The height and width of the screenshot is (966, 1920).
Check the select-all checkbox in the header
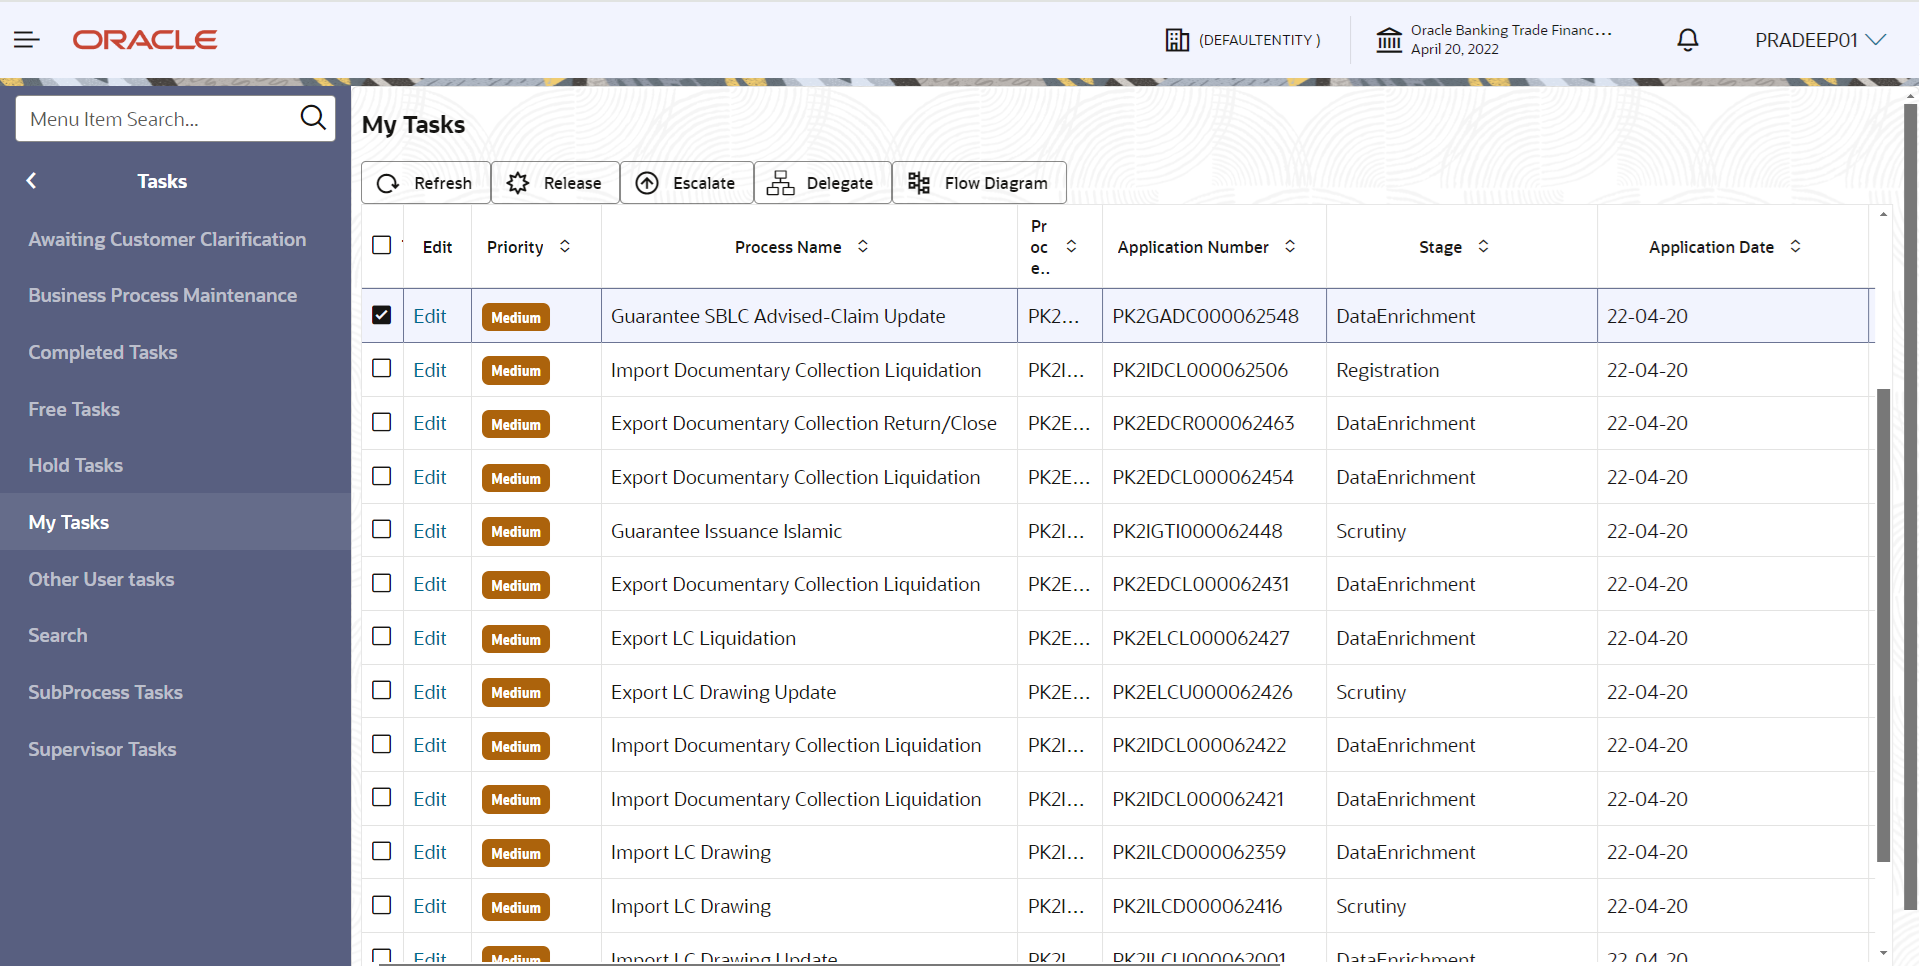(x=381, y=244)
